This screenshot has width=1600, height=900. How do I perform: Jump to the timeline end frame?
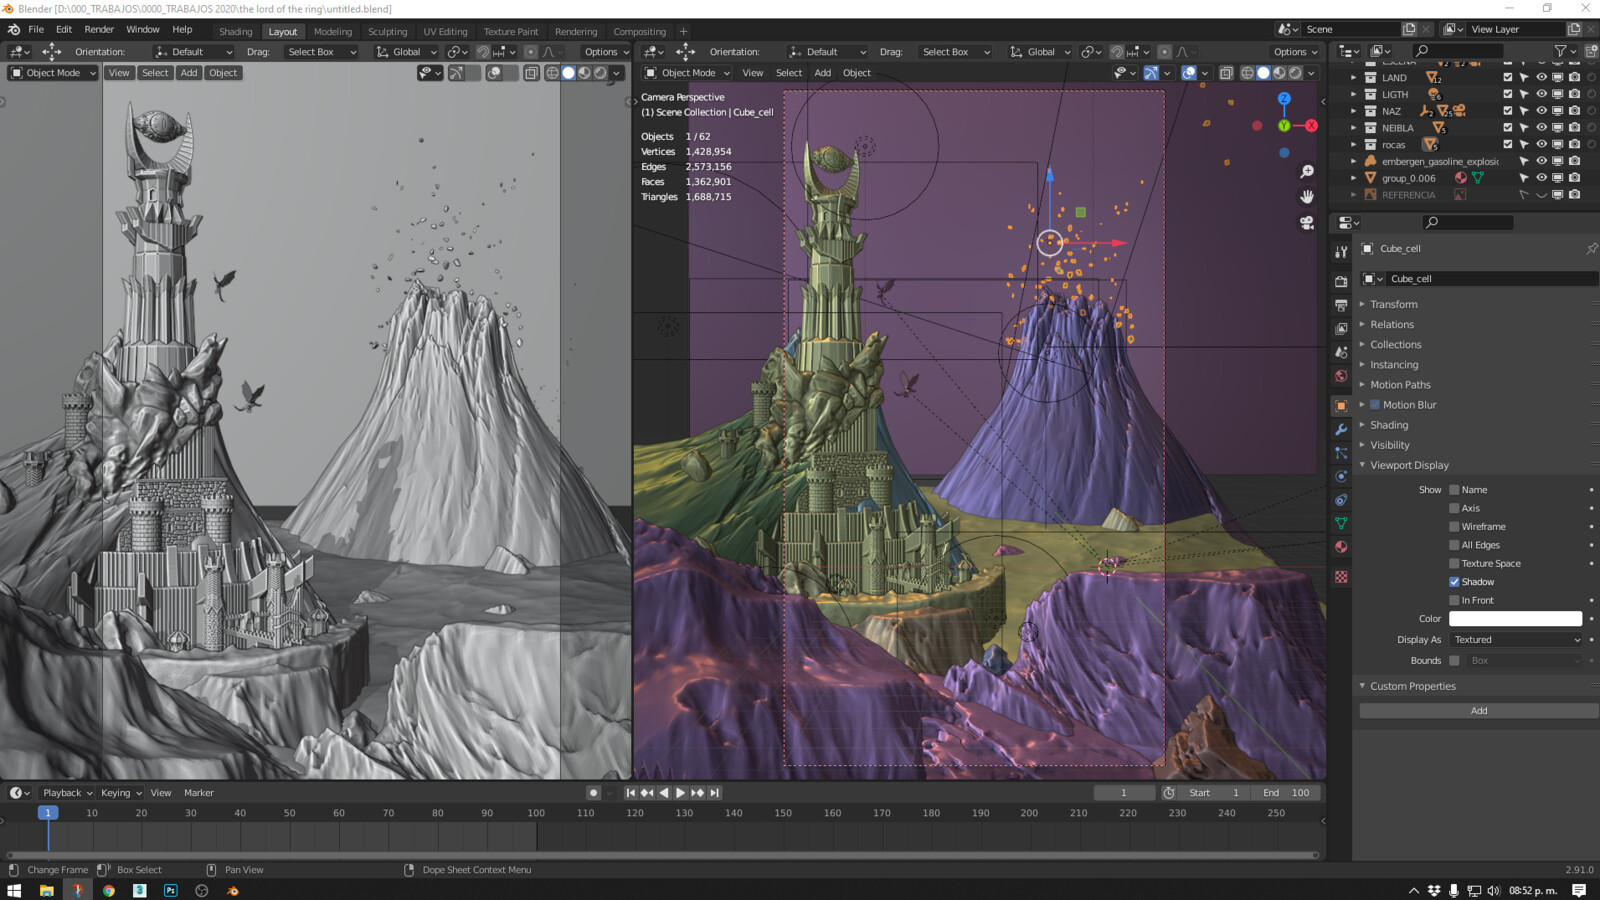[x=714, y=793]
